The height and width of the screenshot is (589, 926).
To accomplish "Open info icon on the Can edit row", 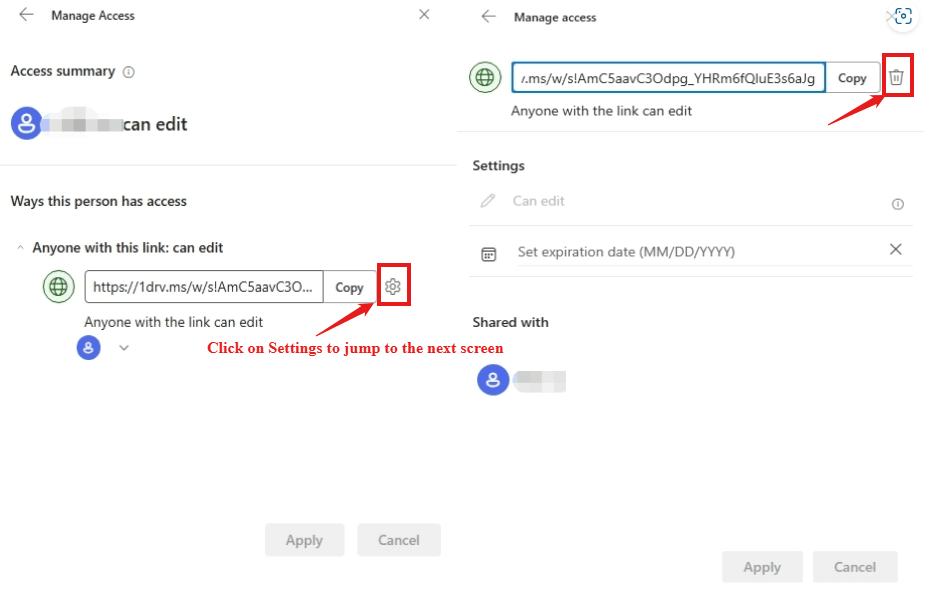I will 898,204.
